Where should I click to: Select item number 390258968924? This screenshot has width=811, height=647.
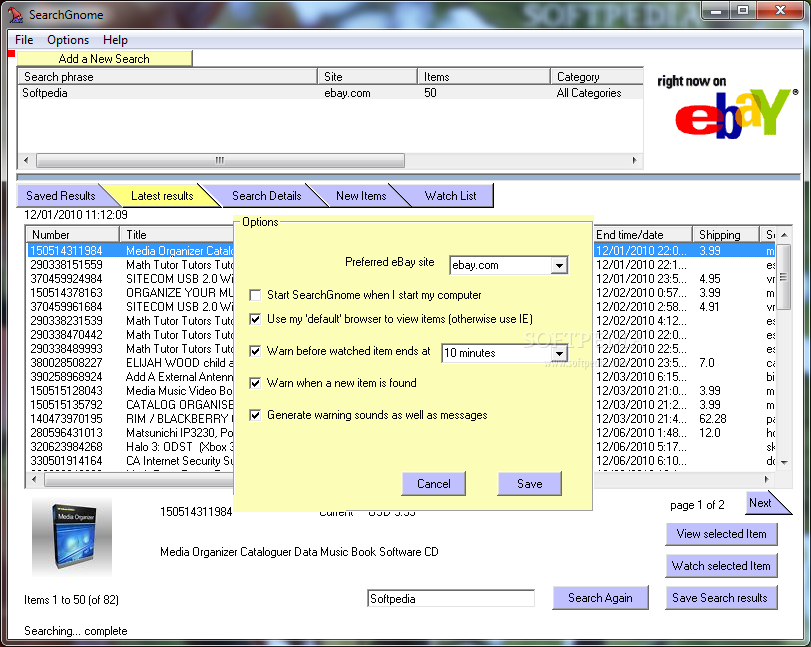point(66,377)
